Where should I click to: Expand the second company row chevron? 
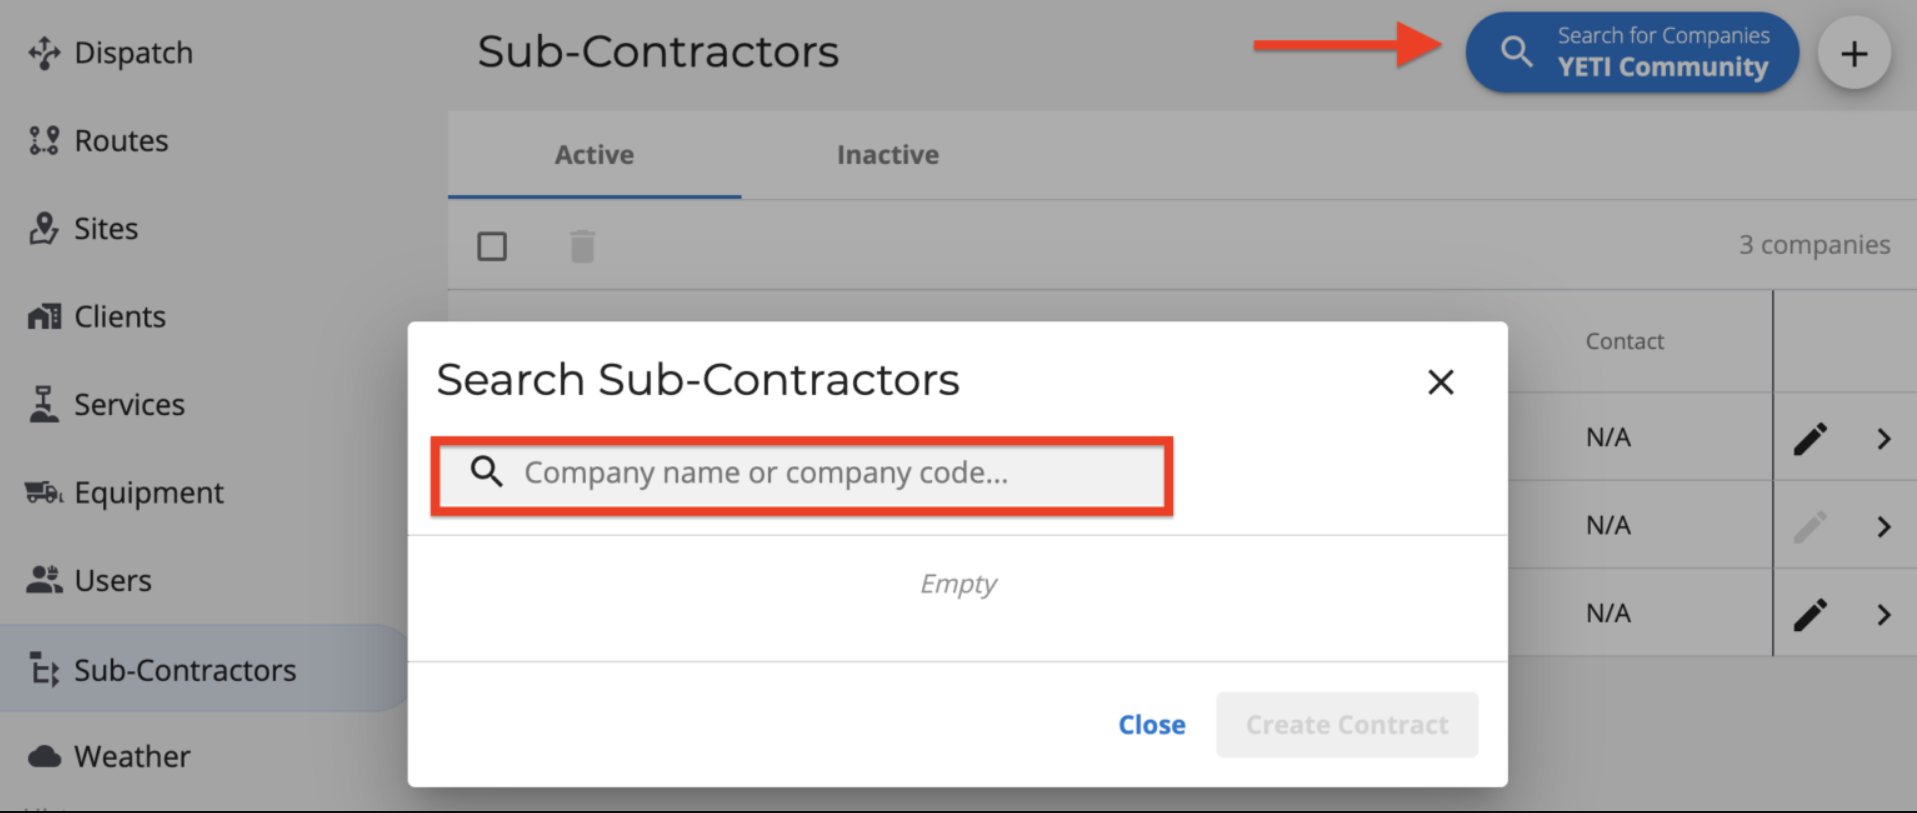tap(1884, 527)
